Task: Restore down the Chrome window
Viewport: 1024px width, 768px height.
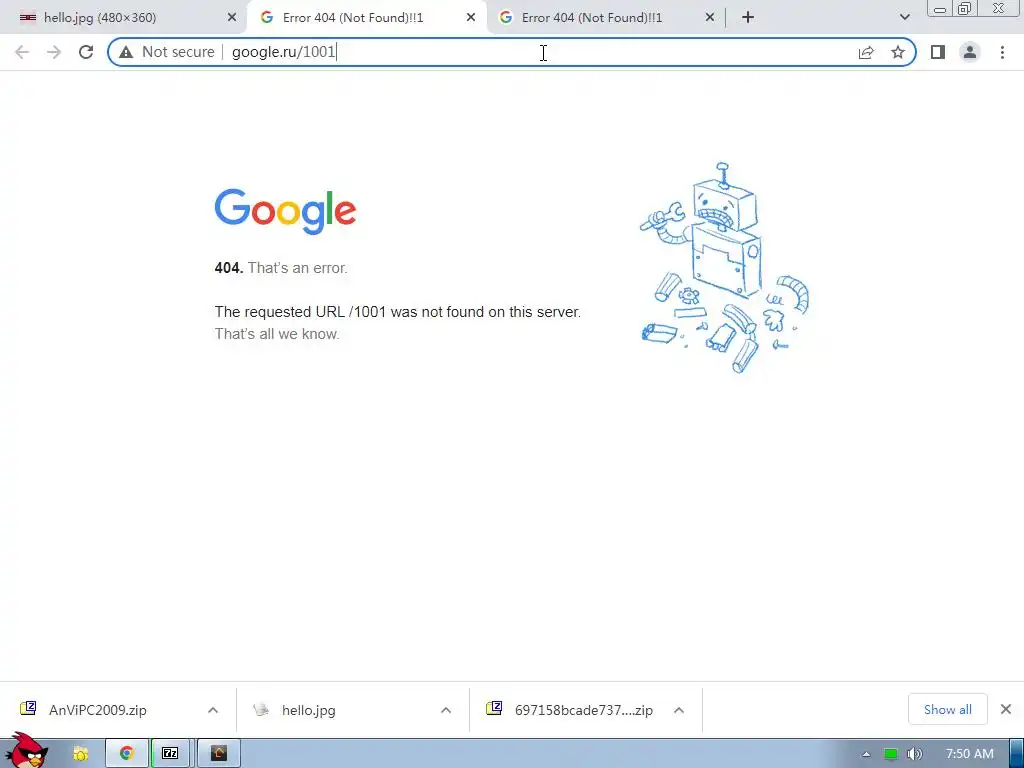Action: [964, 8]
